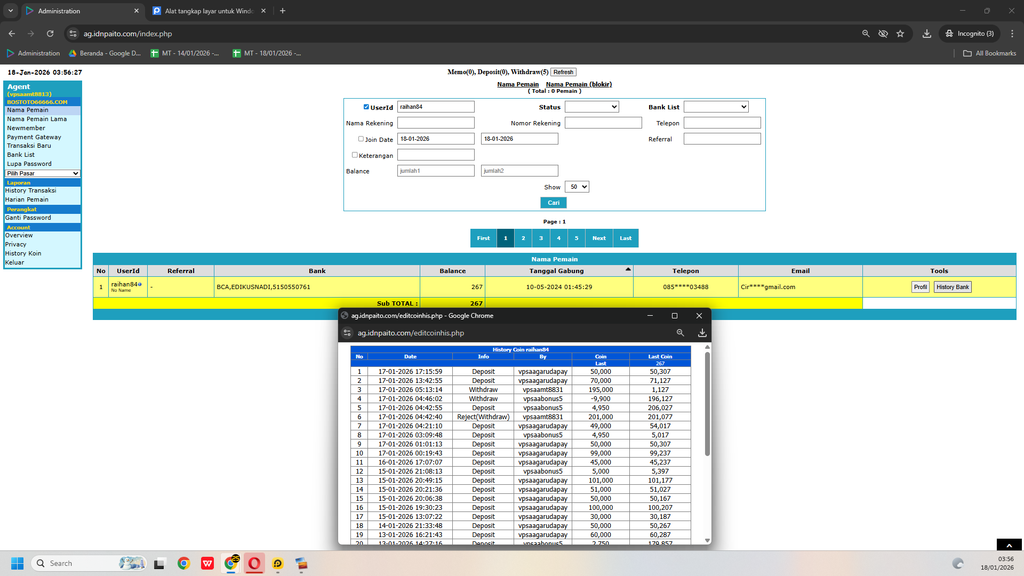1024x576 pixels.
Task: Go to page 5 in pagination
Action: [576, 238]
